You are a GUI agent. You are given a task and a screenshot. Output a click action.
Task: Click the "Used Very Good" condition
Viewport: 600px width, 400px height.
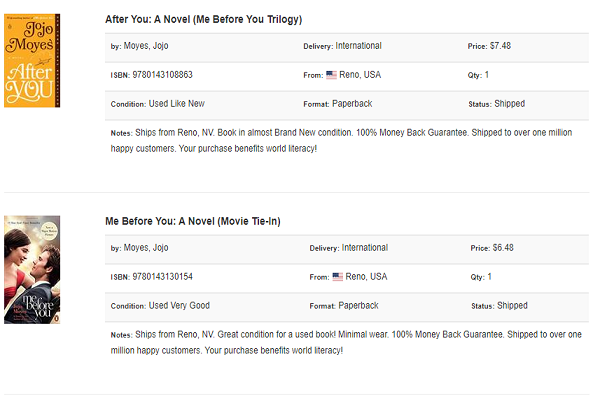click(180, 306)
